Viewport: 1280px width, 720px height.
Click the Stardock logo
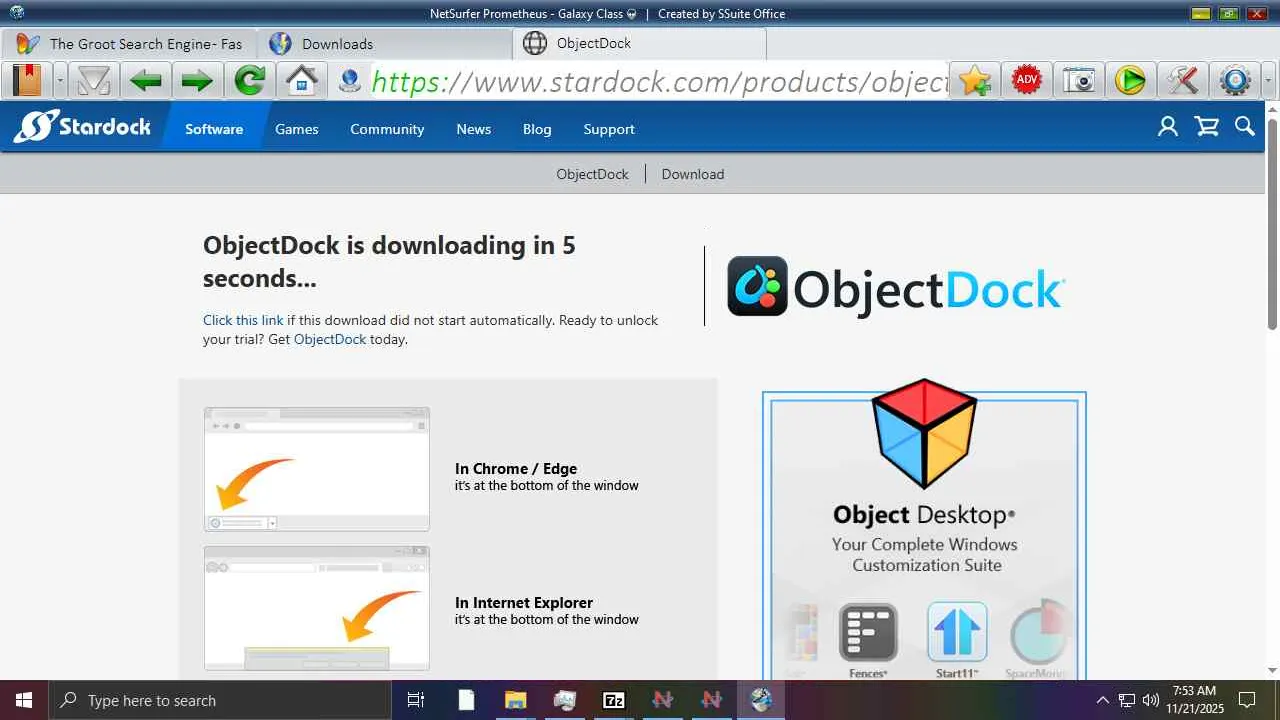coord(82,127)
